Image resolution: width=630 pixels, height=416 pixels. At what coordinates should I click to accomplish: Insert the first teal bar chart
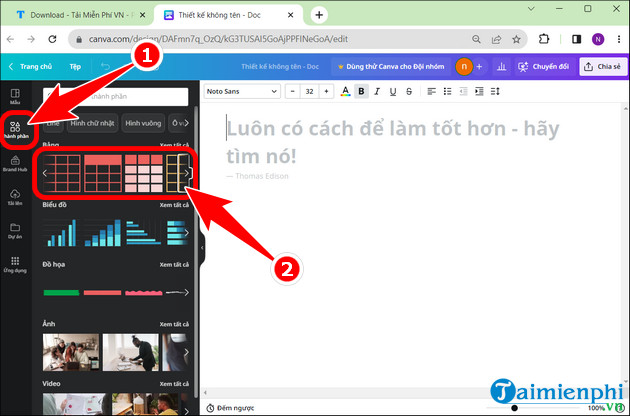61,232
